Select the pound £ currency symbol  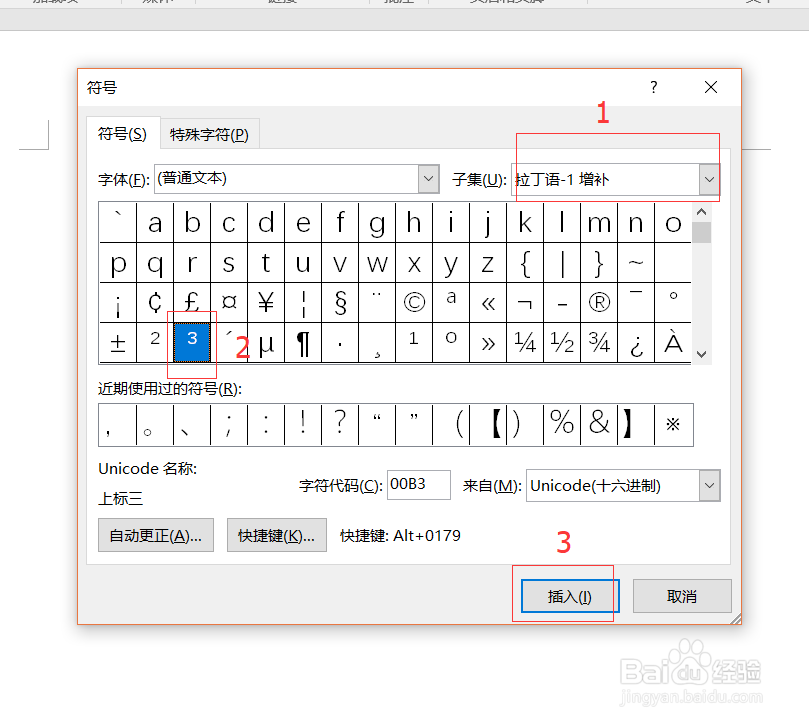pyautogui.click(x=192, y=302)
